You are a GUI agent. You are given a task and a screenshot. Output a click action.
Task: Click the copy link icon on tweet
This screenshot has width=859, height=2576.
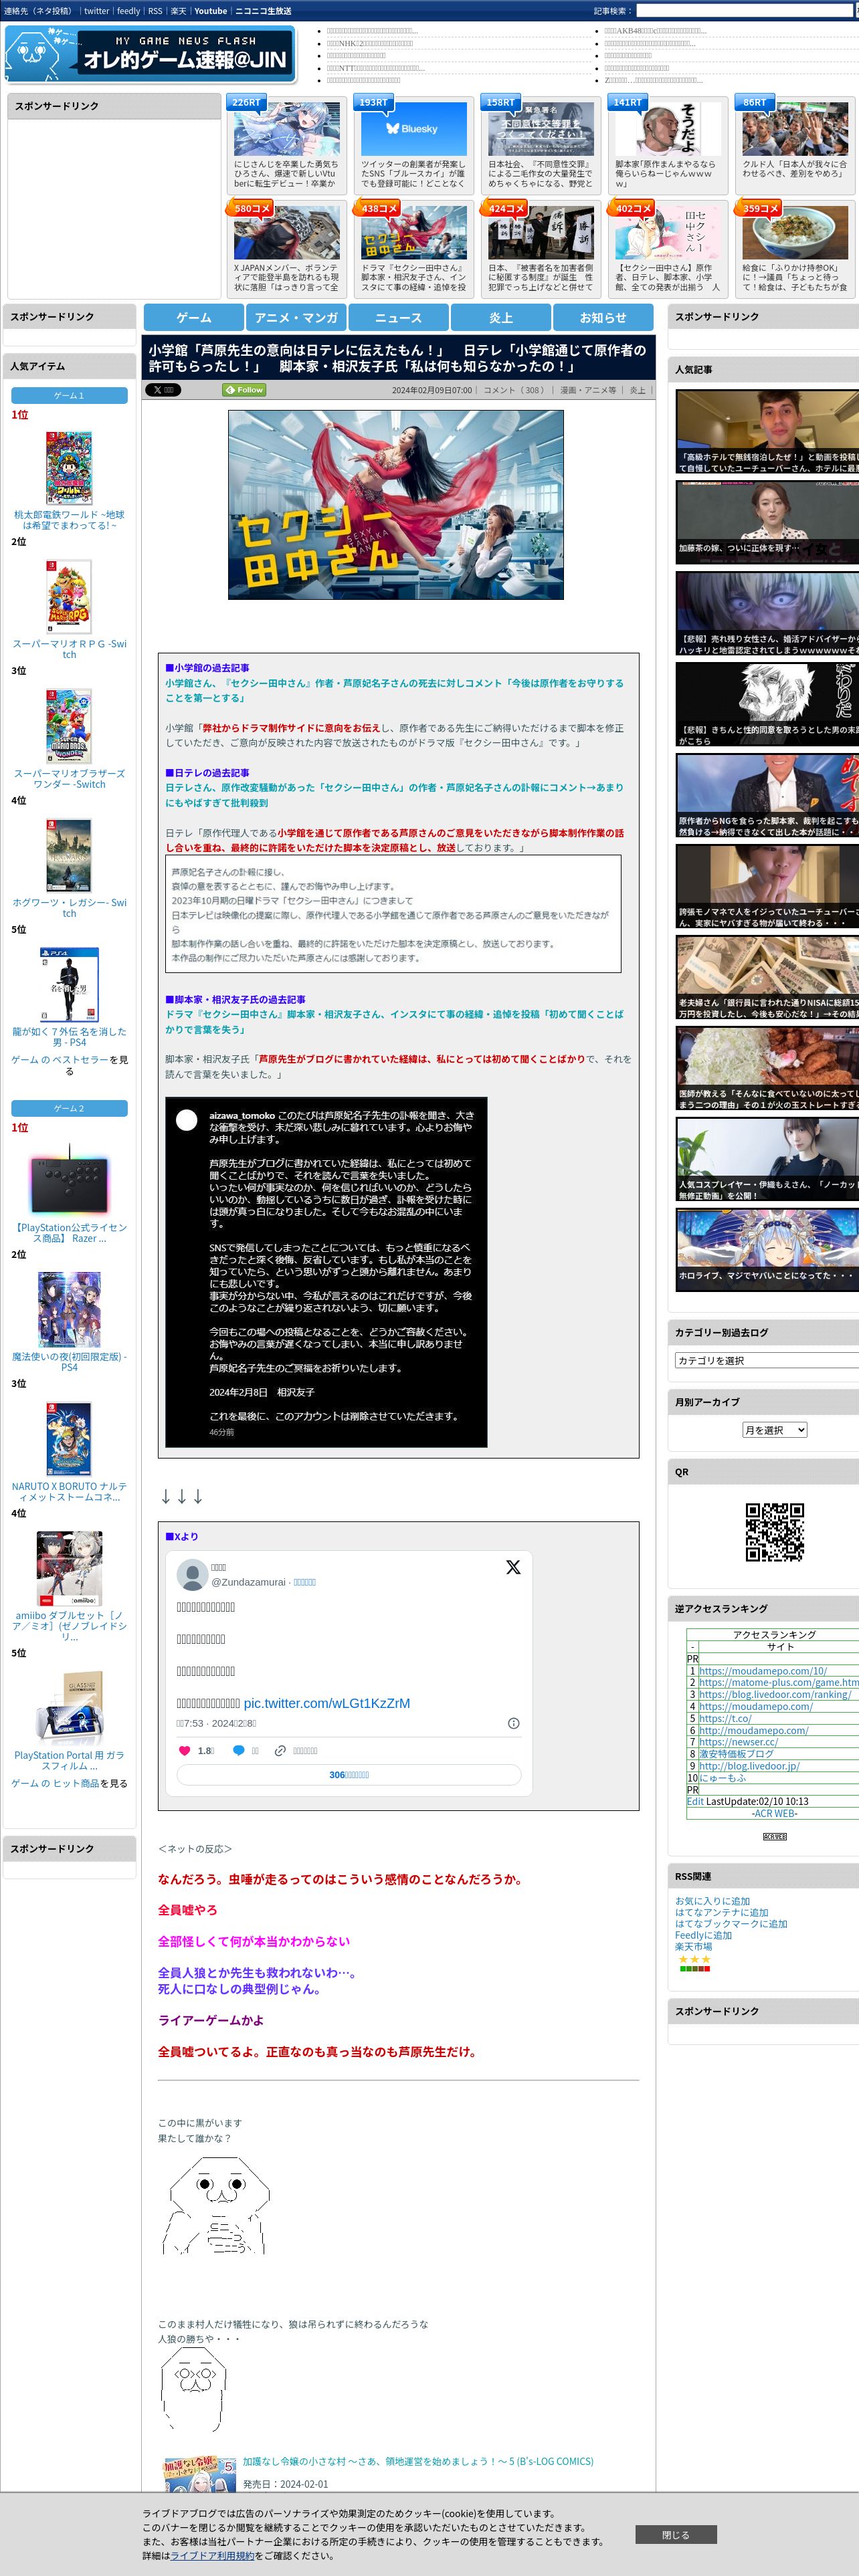click(x=280, y=1750)
